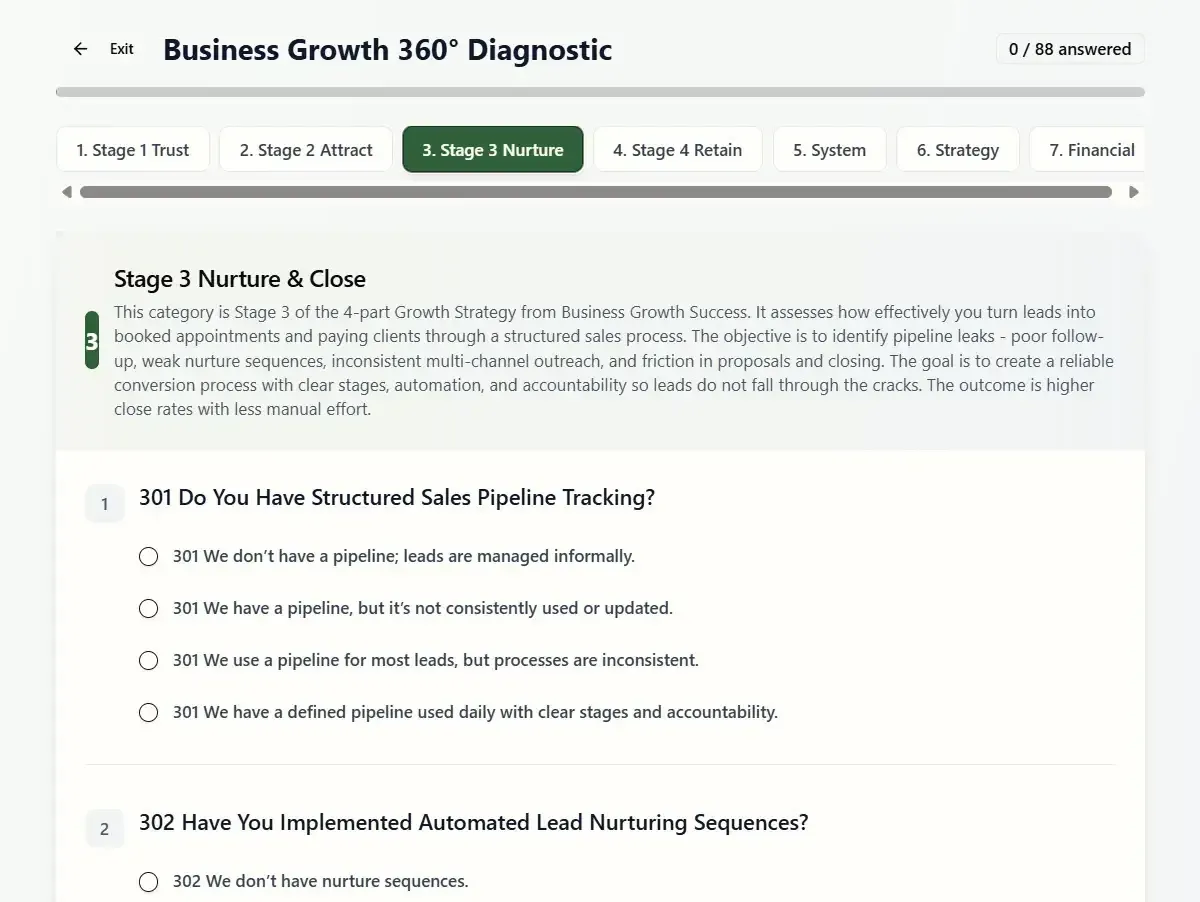Click the progress bar below the title
The height and width of the screenshot is (902, 1200).
pos(600,91)
